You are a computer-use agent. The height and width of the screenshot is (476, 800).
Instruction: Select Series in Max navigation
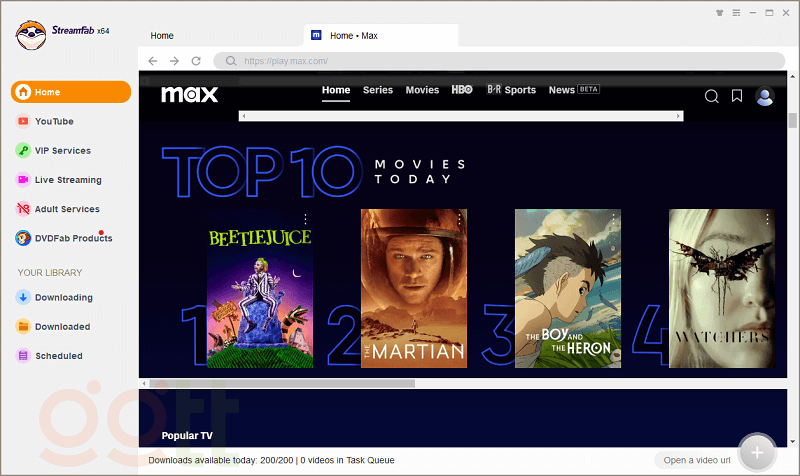pyautogui.click(x=378, y=90)
